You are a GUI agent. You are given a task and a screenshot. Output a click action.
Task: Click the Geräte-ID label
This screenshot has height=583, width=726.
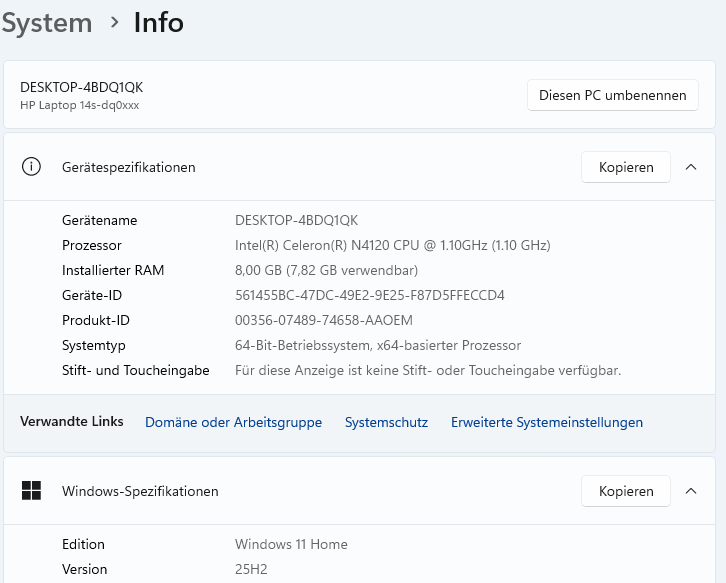click(x=92, y=295)
